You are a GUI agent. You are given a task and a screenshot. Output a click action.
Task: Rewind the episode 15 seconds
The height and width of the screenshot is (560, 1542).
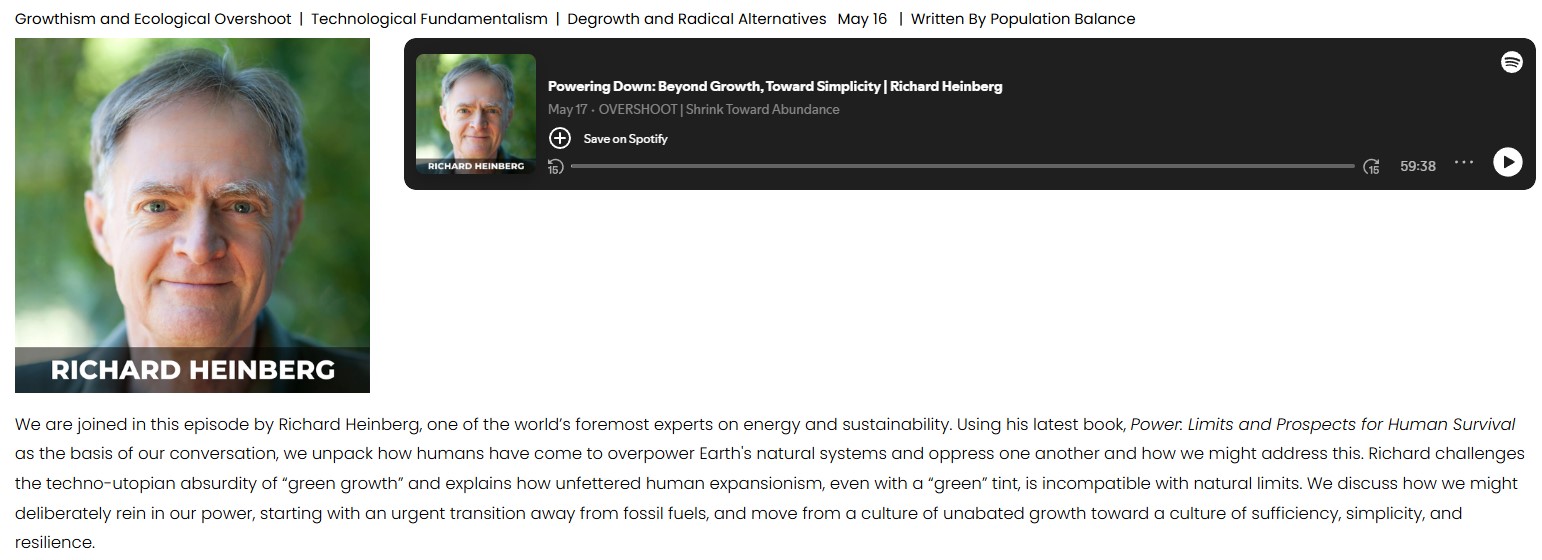click(x=556, y=167)
